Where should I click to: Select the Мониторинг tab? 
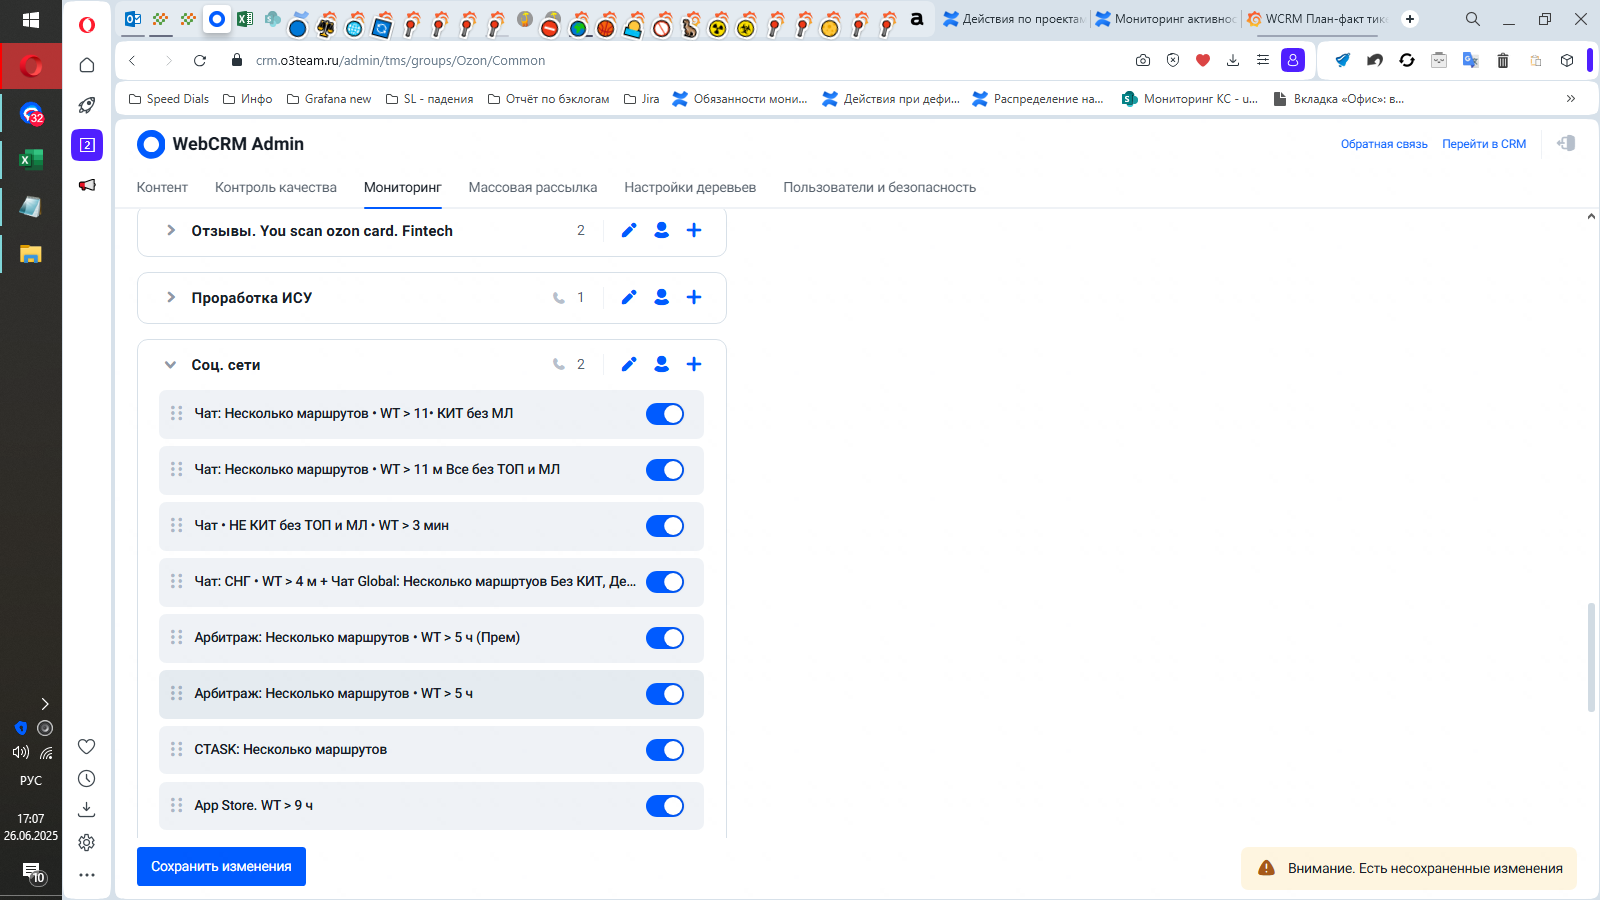pos(403,187)
